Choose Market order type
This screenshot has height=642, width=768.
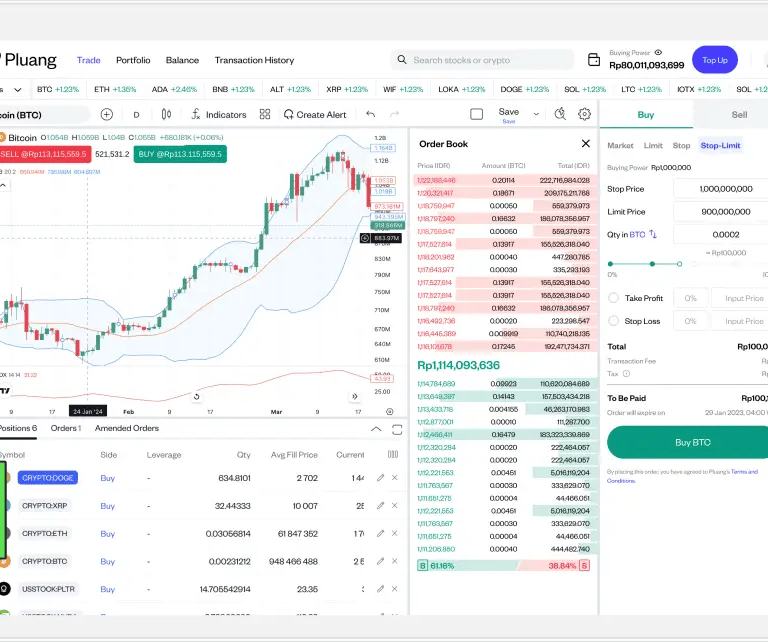620,145
